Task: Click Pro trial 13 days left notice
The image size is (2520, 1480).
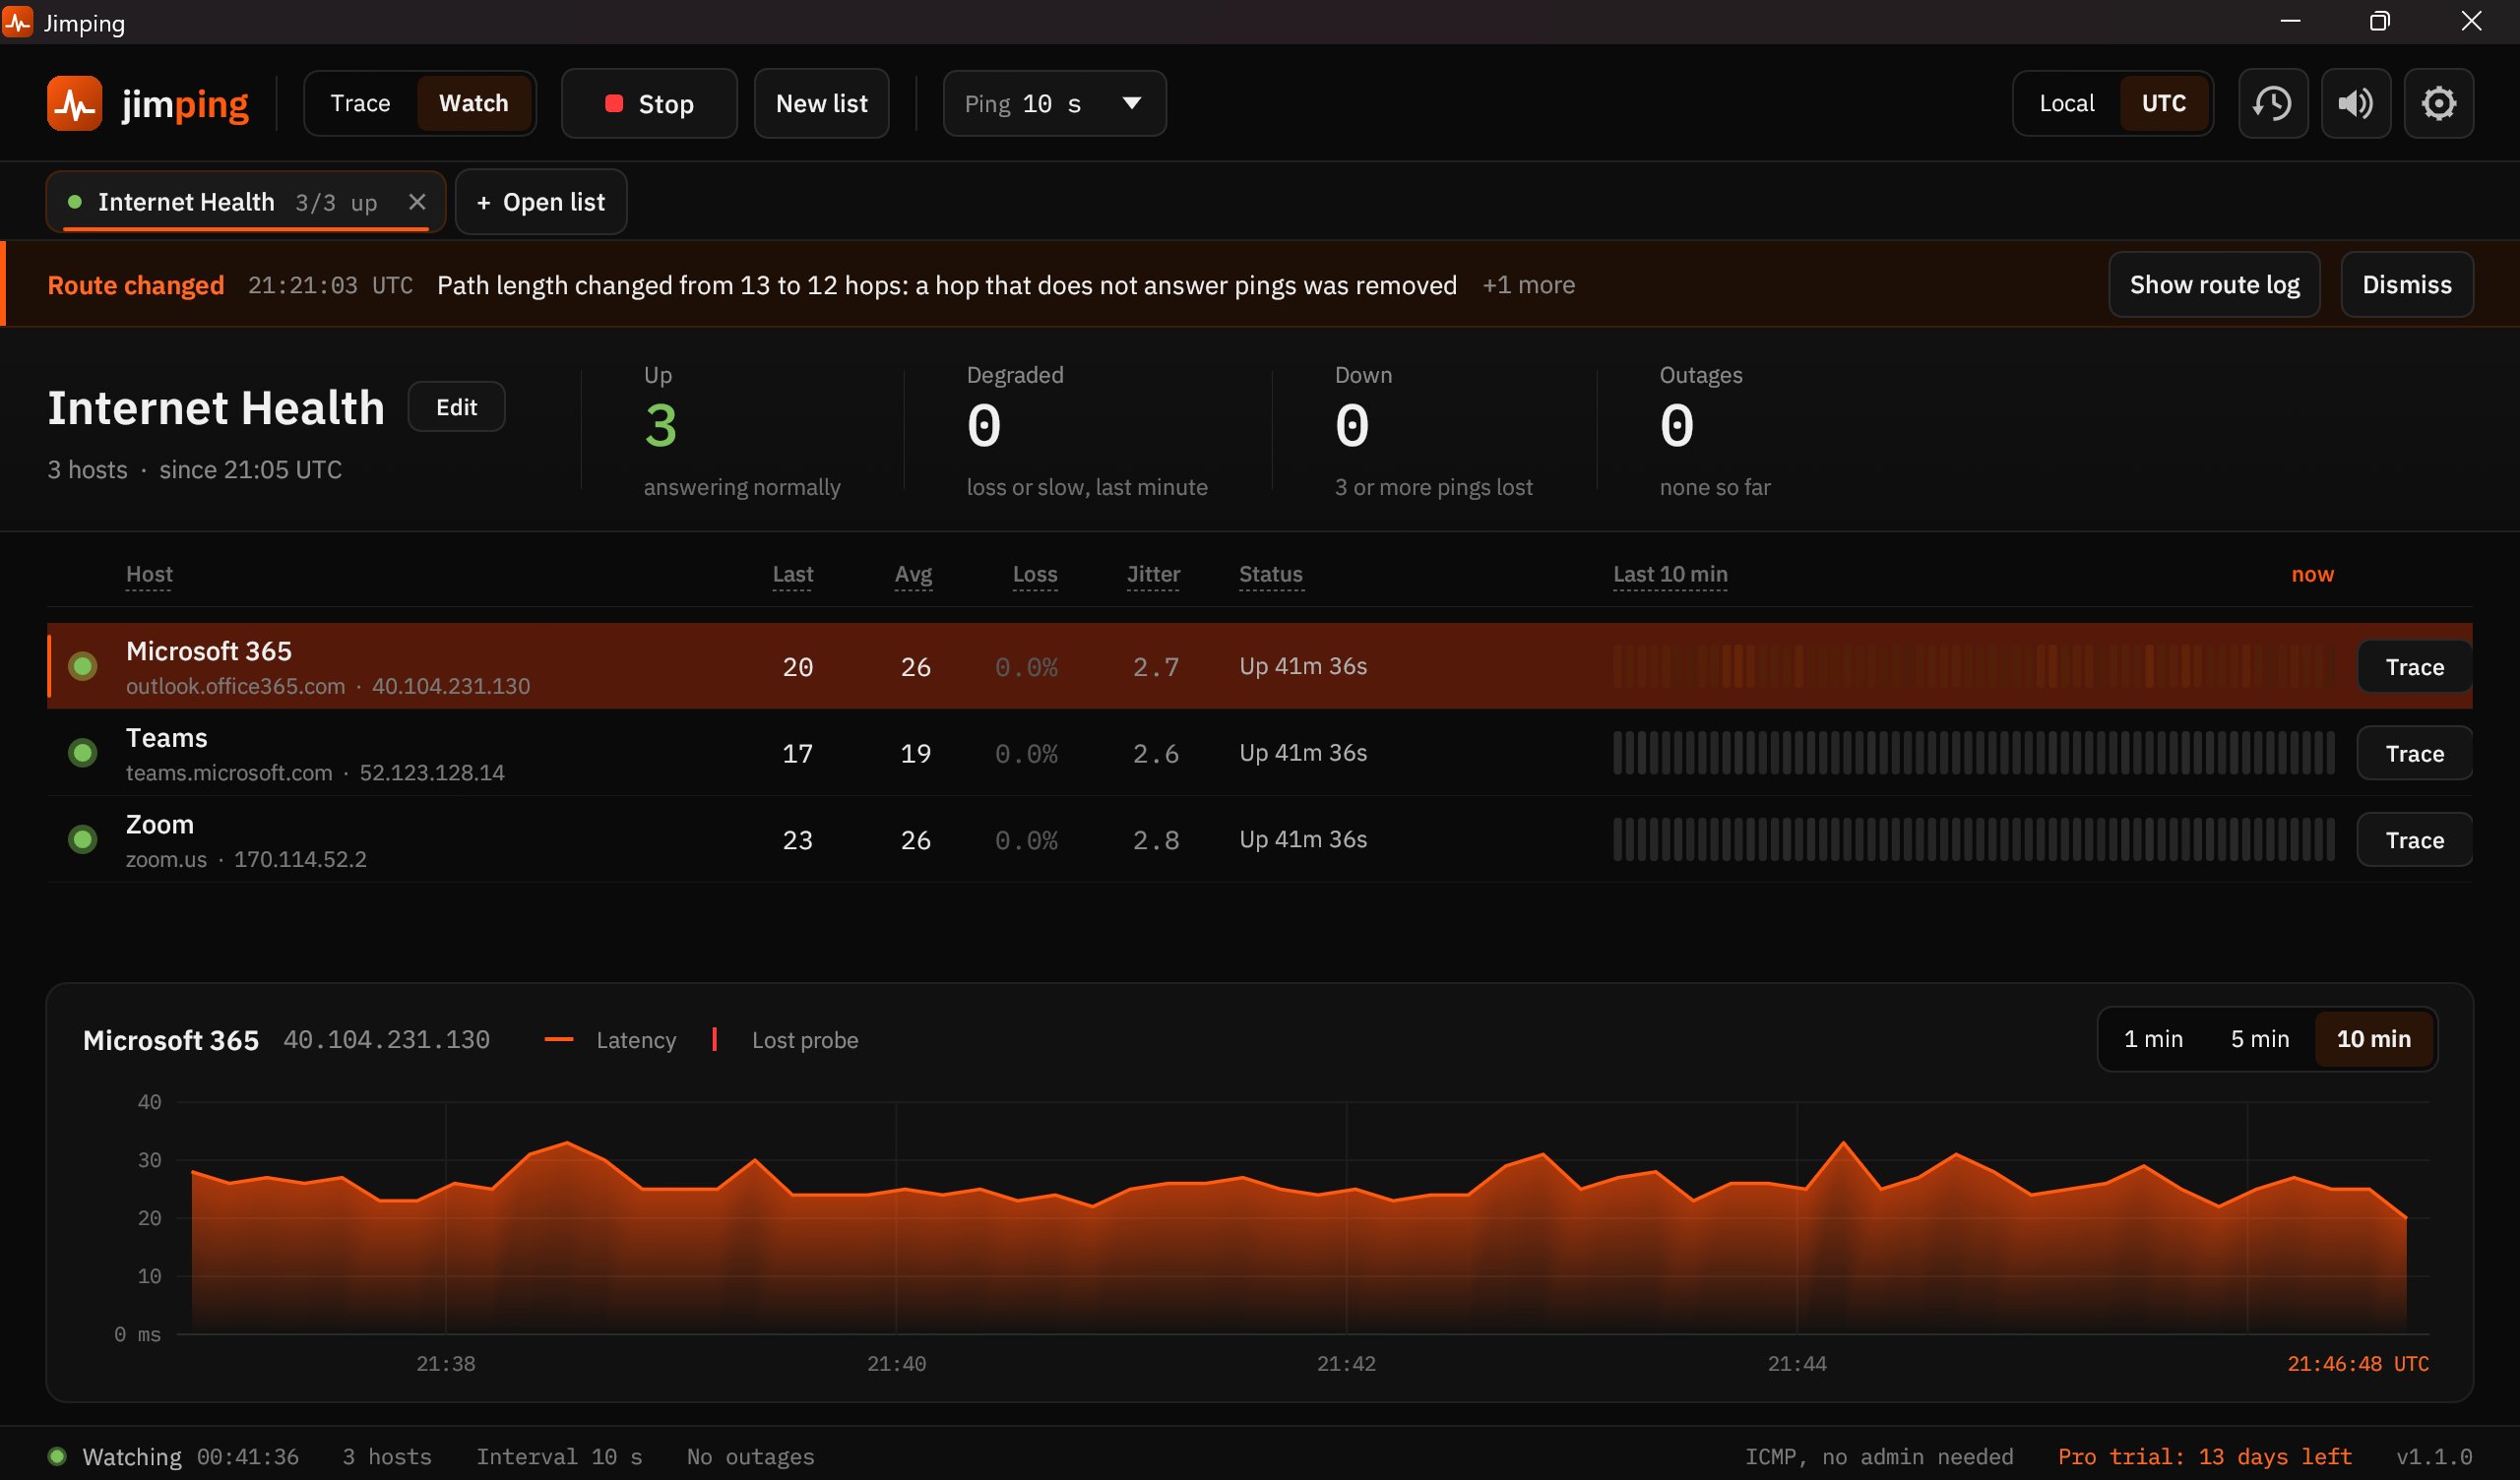Action: tap(2204, 1456)
